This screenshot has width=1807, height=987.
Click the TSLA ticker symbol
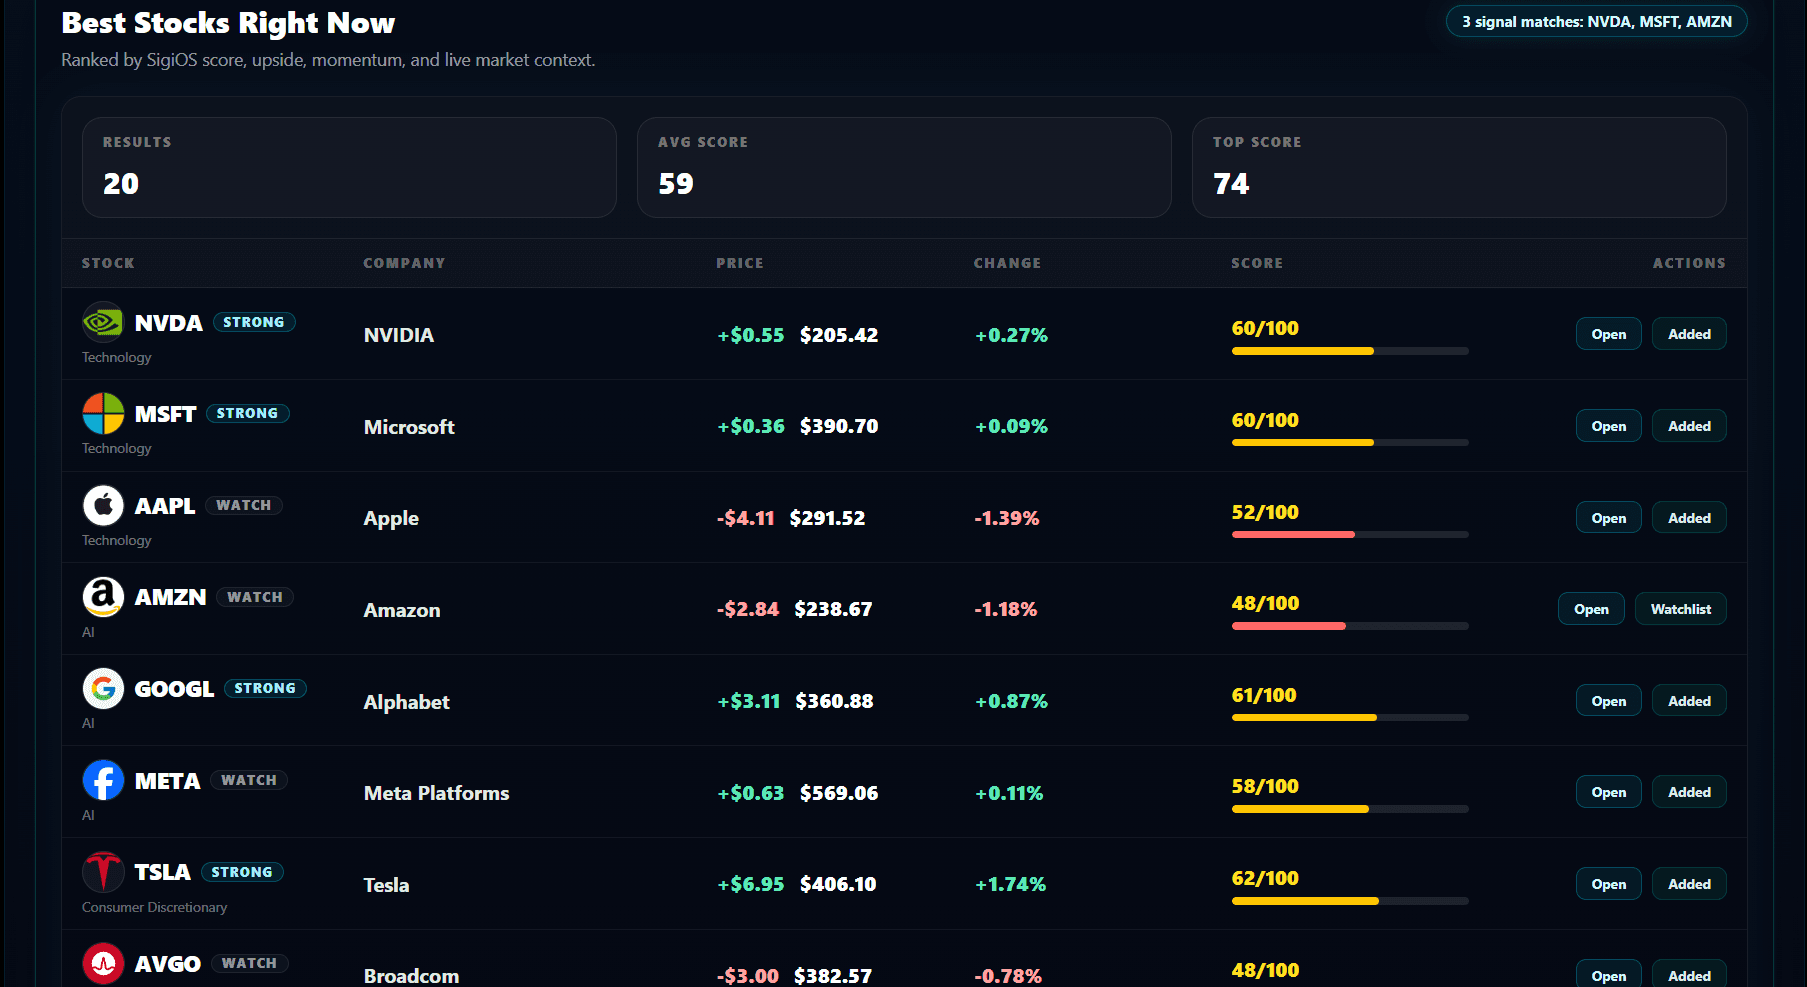[162, 872]
